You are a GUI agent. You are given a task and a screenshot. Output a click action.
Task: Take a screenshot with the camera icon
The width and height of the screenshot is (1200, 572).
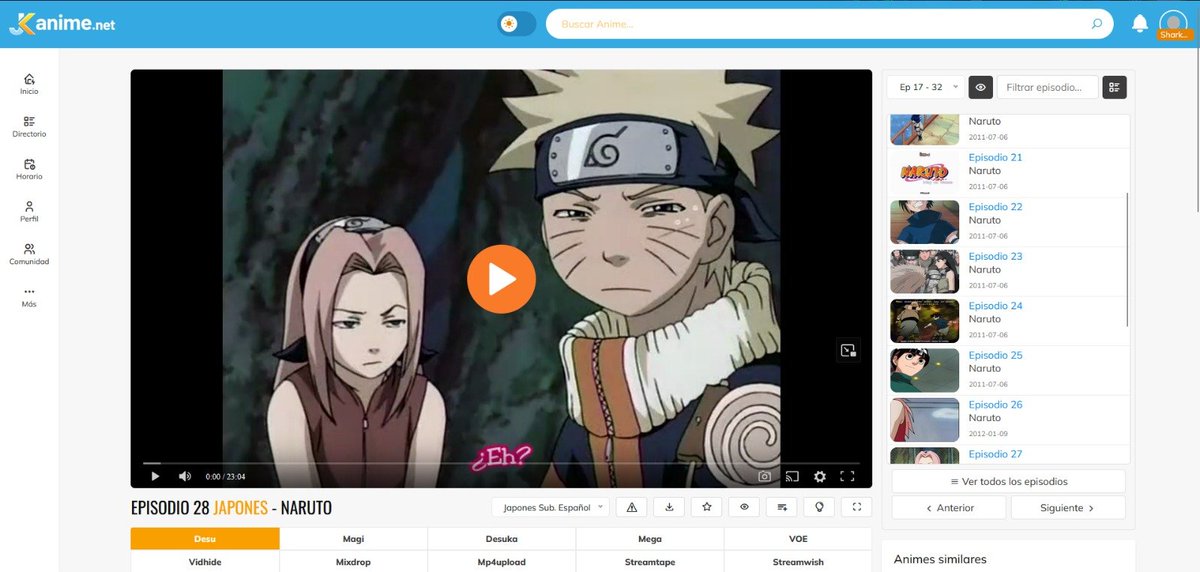tap(764, 477)
